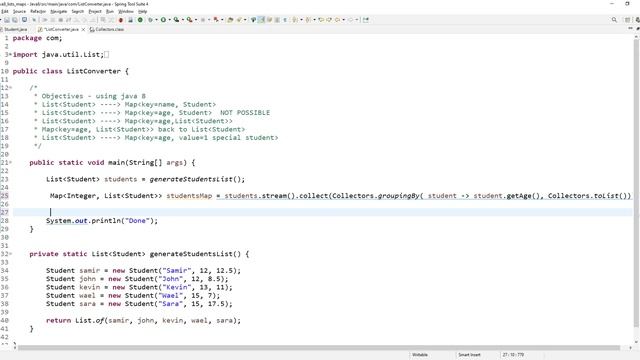
Task: Click 'package com;' on line 1
Action: pyautogui.click(x=38, y=38)
